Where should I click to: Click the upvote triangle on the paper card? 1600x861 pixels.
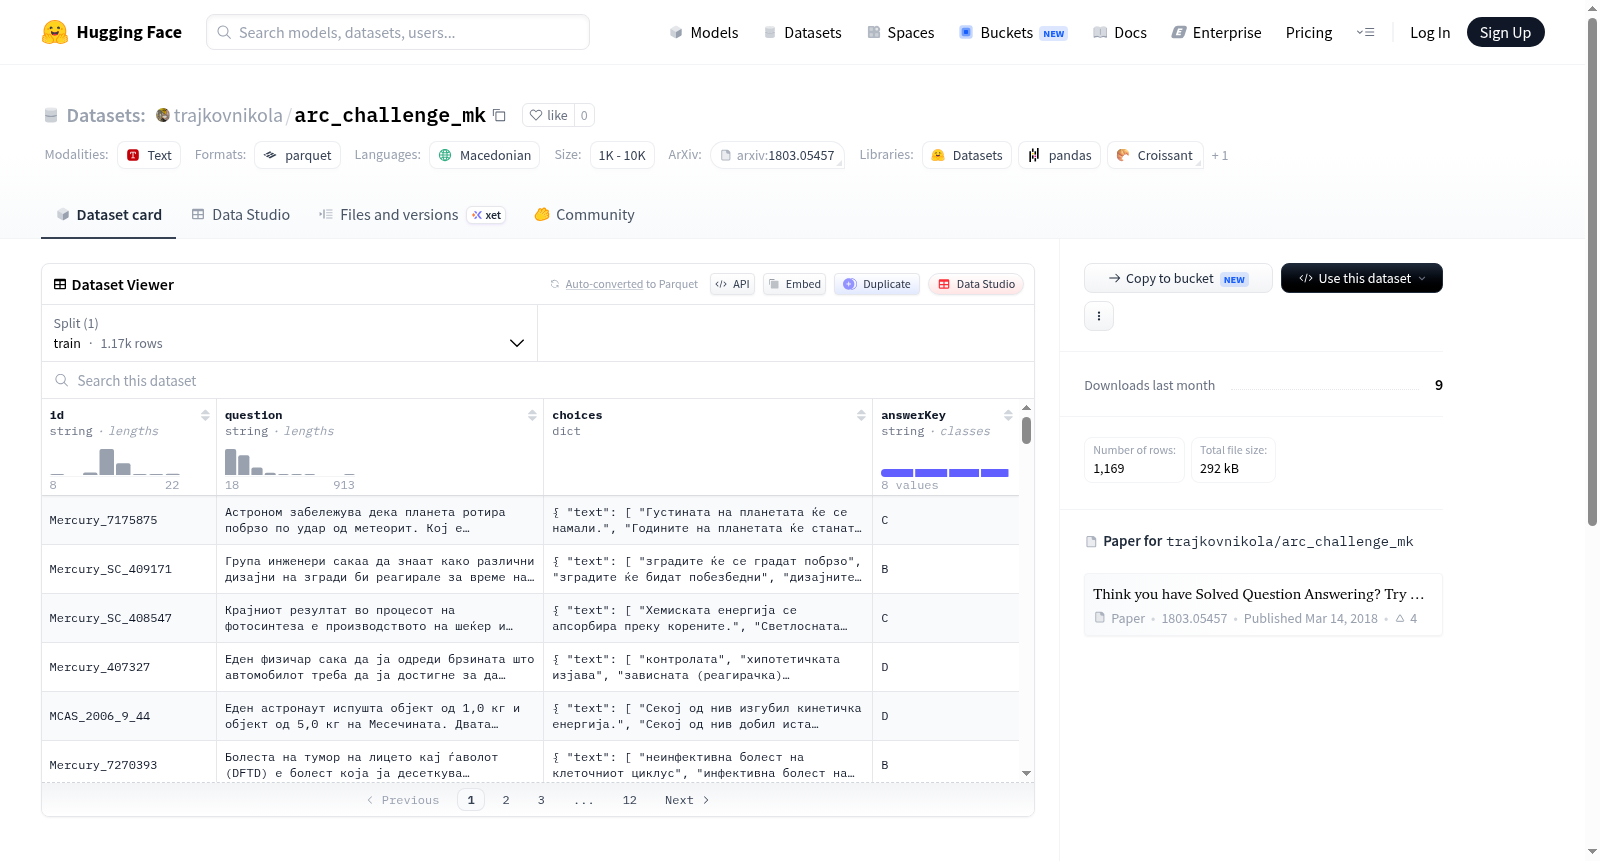(1400, 619)
